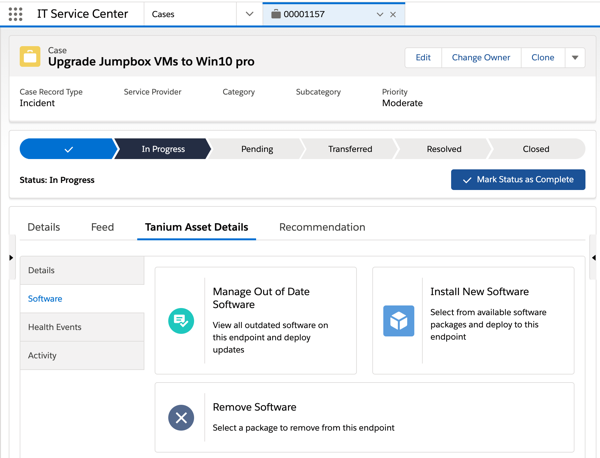600x458 pixels.
Task: Open the App Launcher grid icon
Action: [x=15, y=14]
